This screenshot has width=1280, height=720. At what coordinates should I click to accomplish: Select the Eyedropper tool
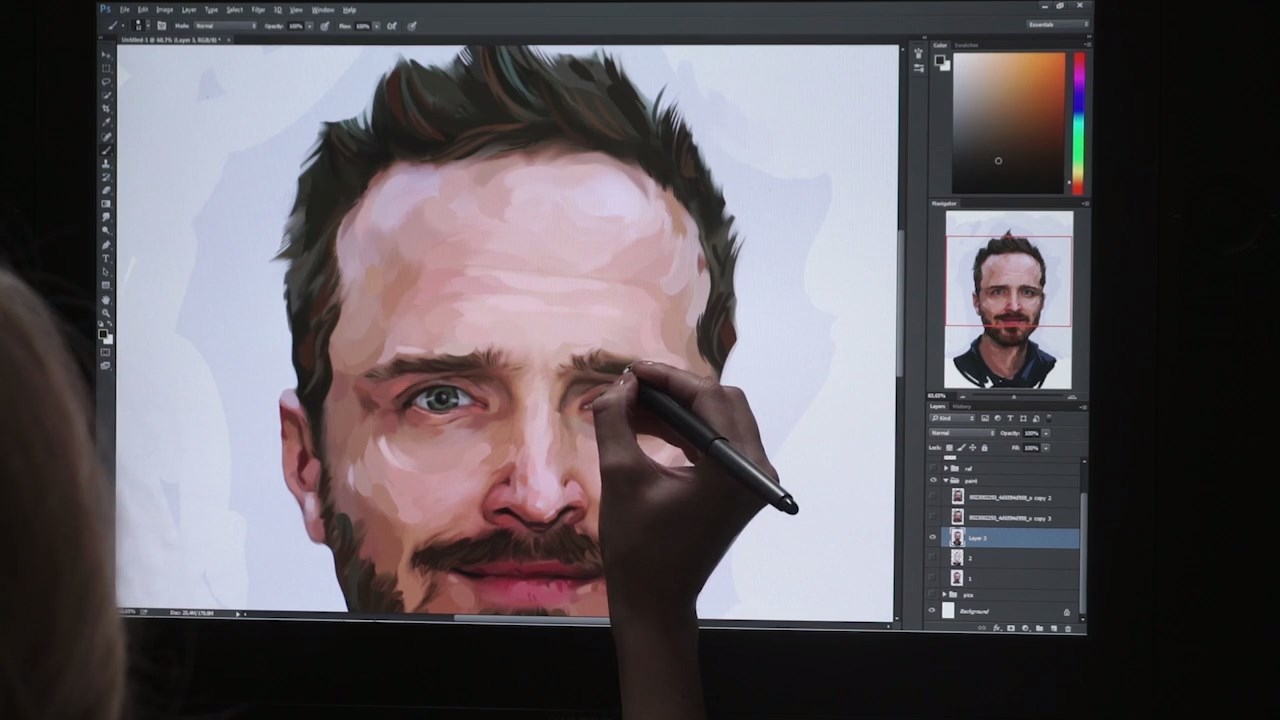(106, 122)
